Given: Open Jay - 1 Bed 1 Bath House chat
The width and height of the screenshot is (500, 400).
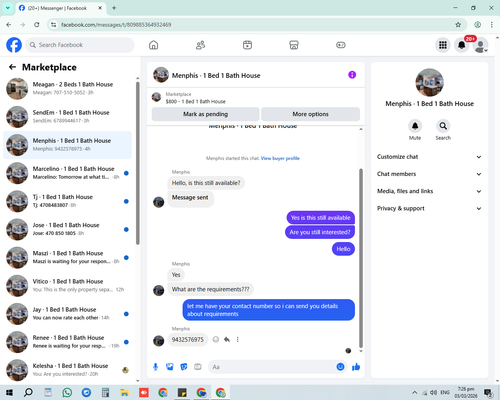Looking at the screenshot, I should coord(68,314).
